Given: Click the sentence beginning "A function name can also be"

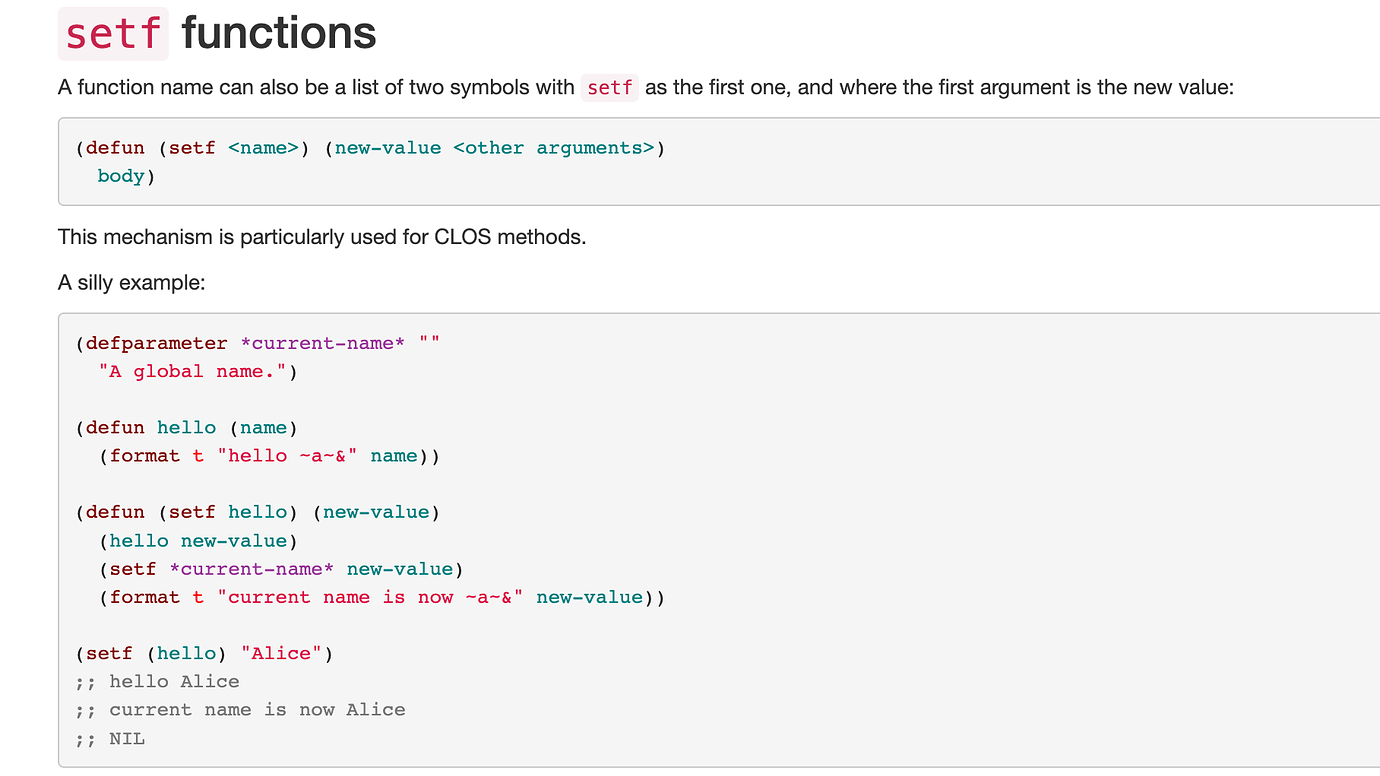Looking at the screenshot, I should (646, 88).
